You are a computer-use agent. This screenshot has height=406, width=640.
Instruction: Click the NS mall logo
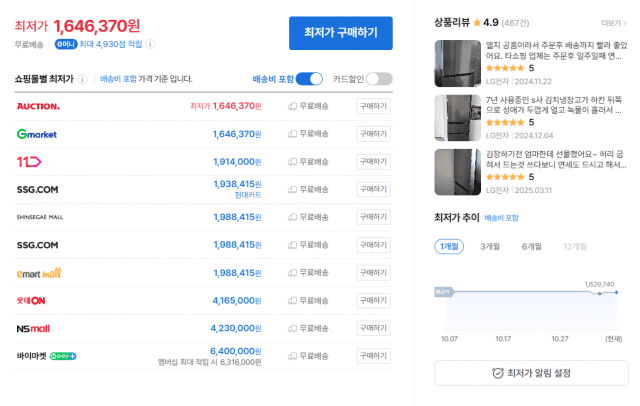[x=33, y=327]
